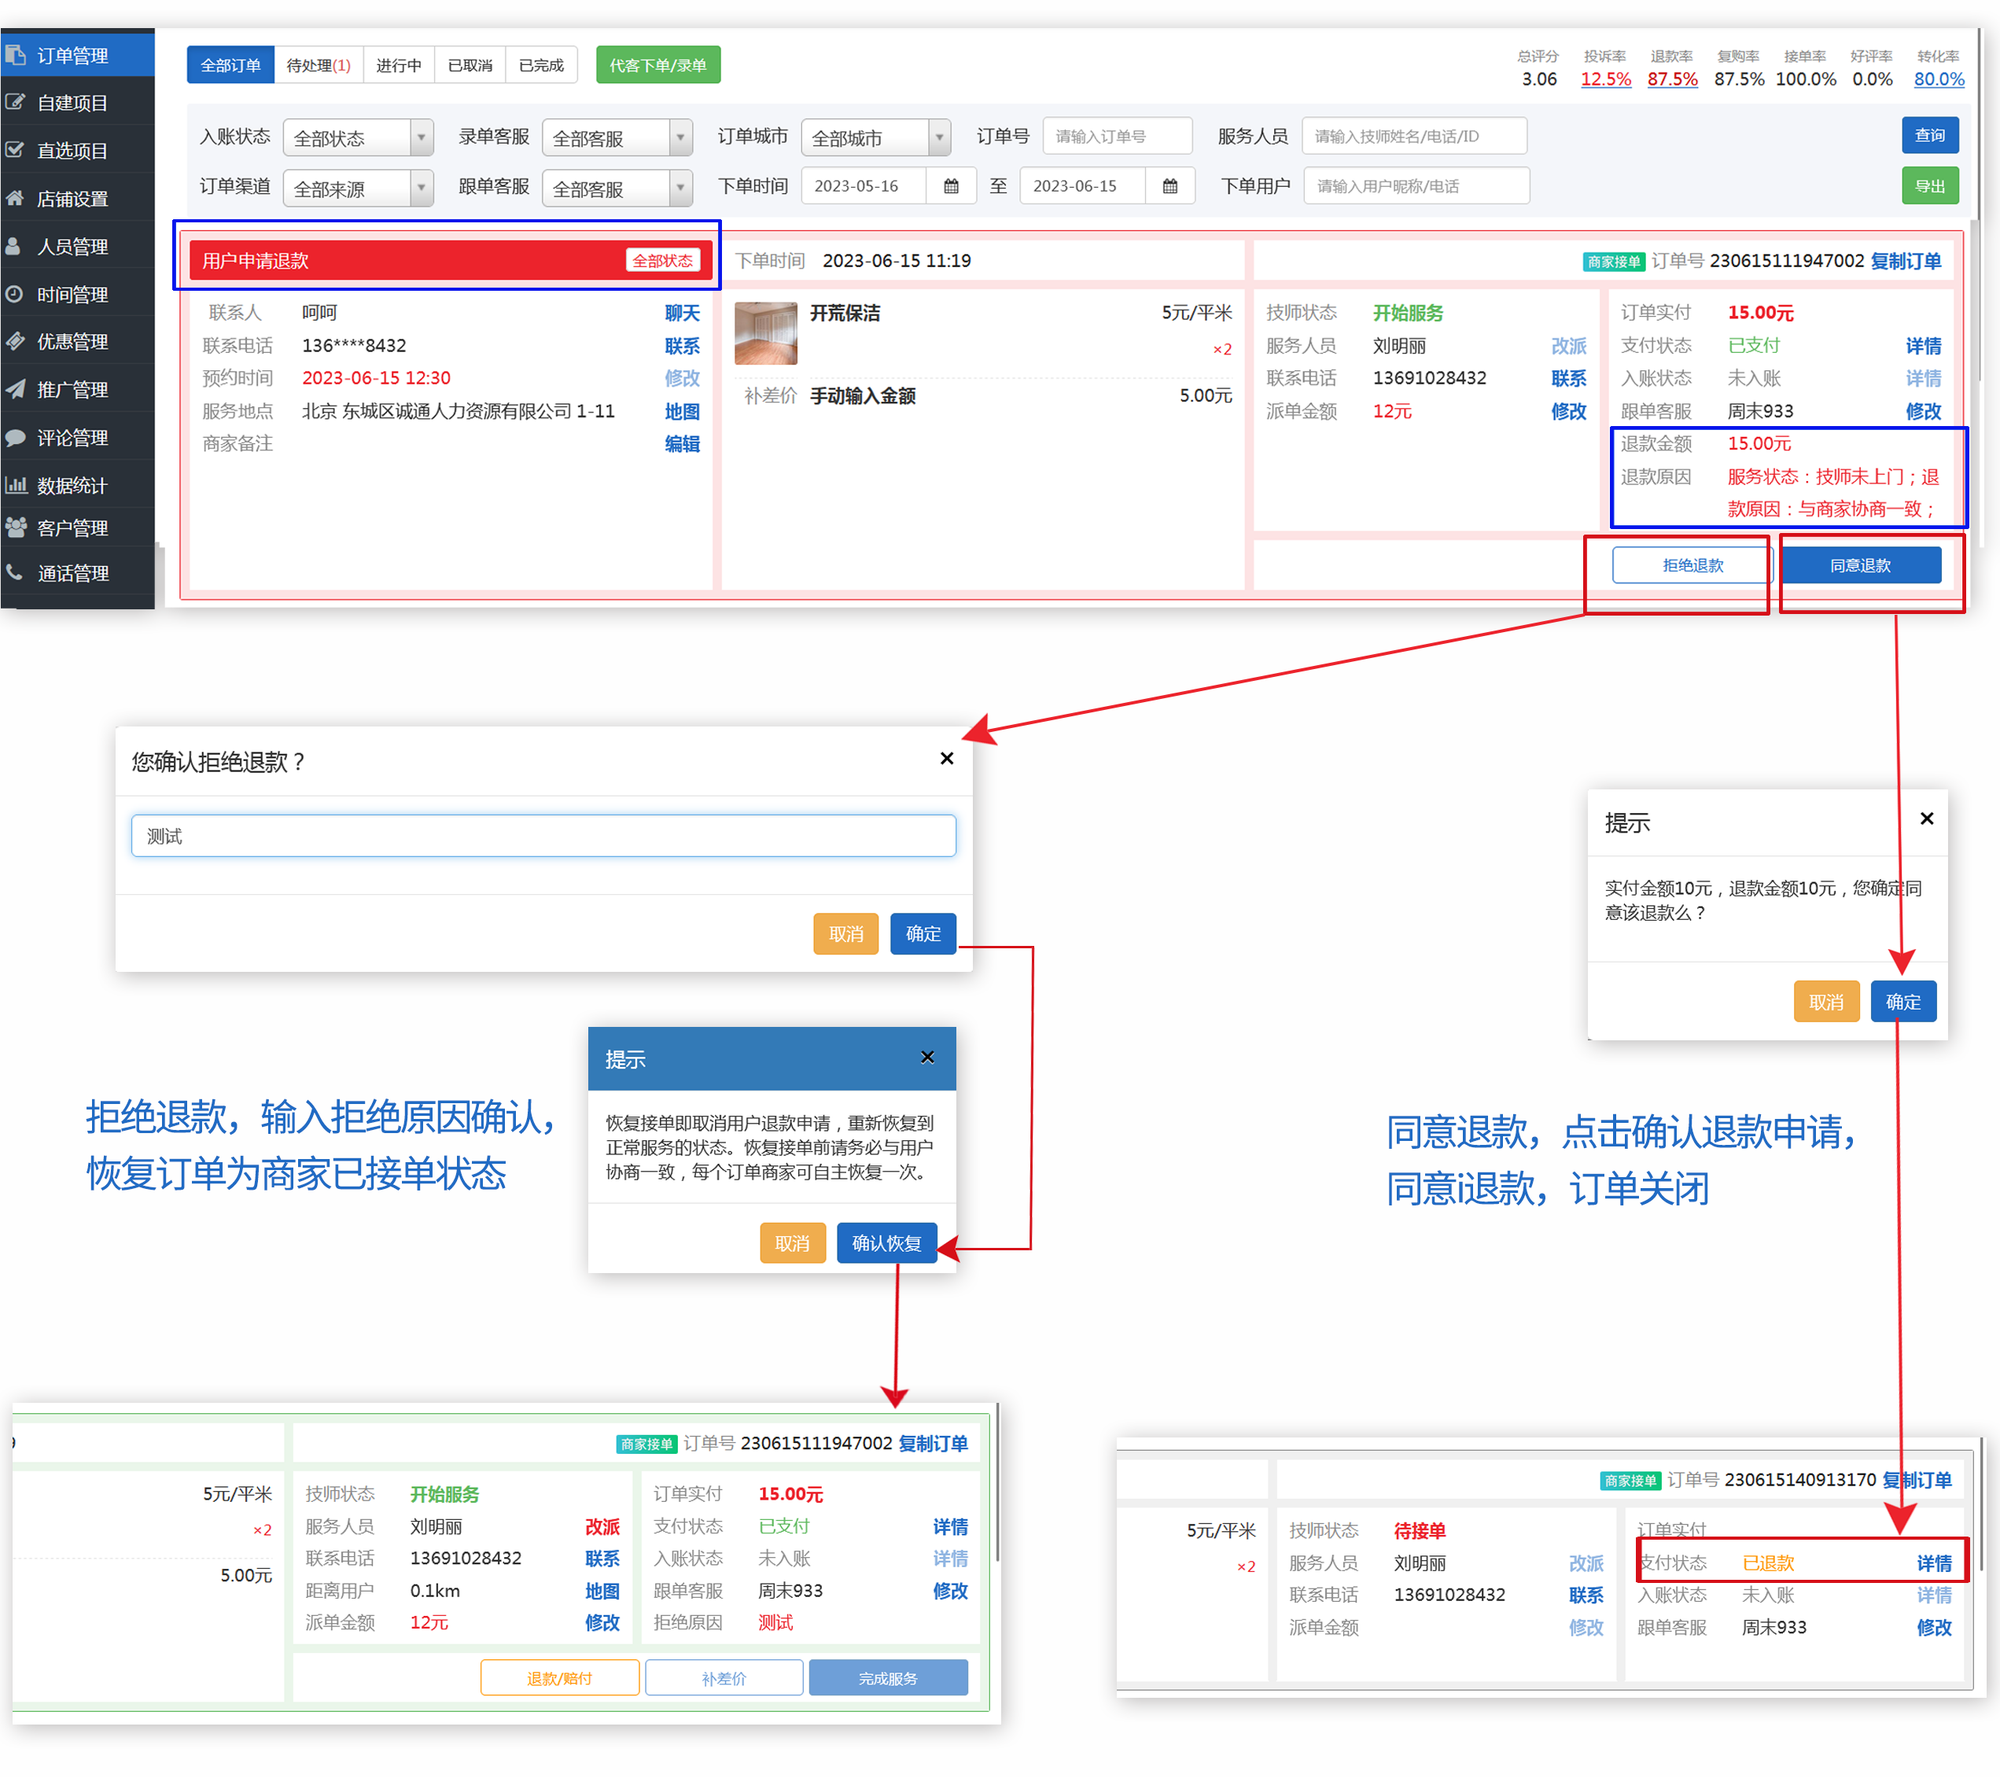Click the 复制订单 link in top order

(x=1905, y=261)
